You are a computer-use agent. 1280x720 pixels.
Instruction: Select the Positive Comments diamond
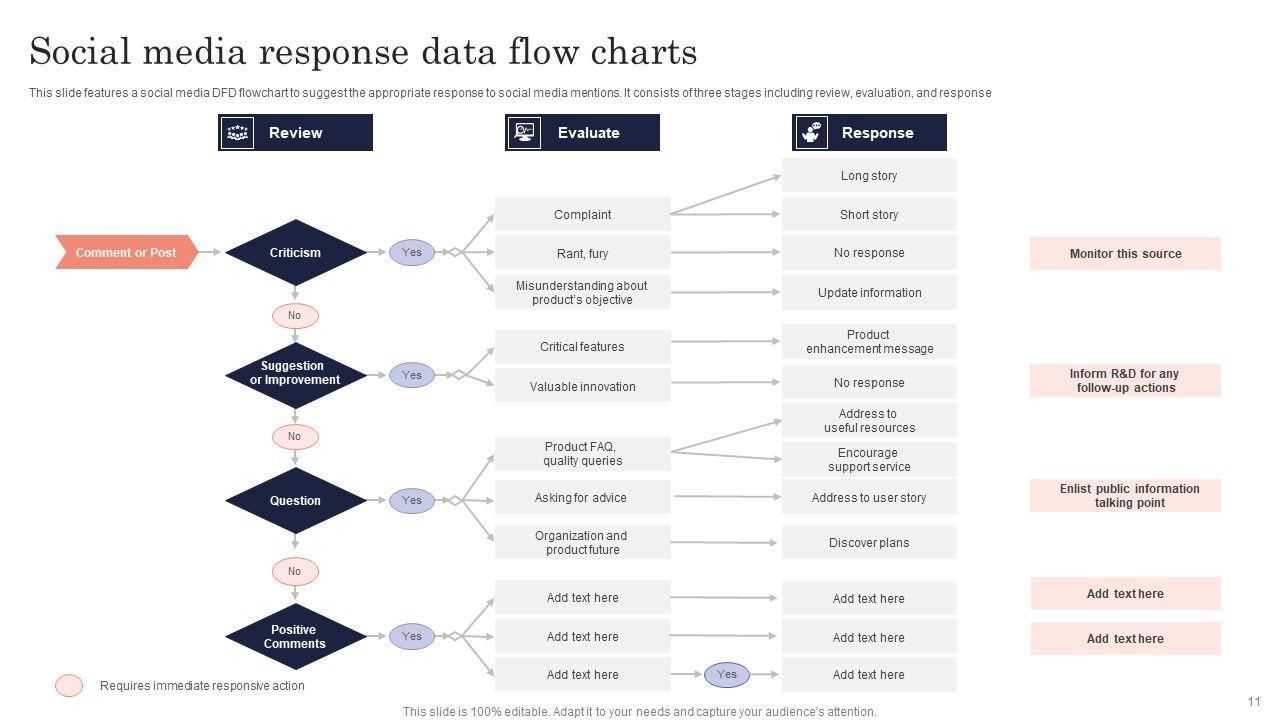[295, 637]
